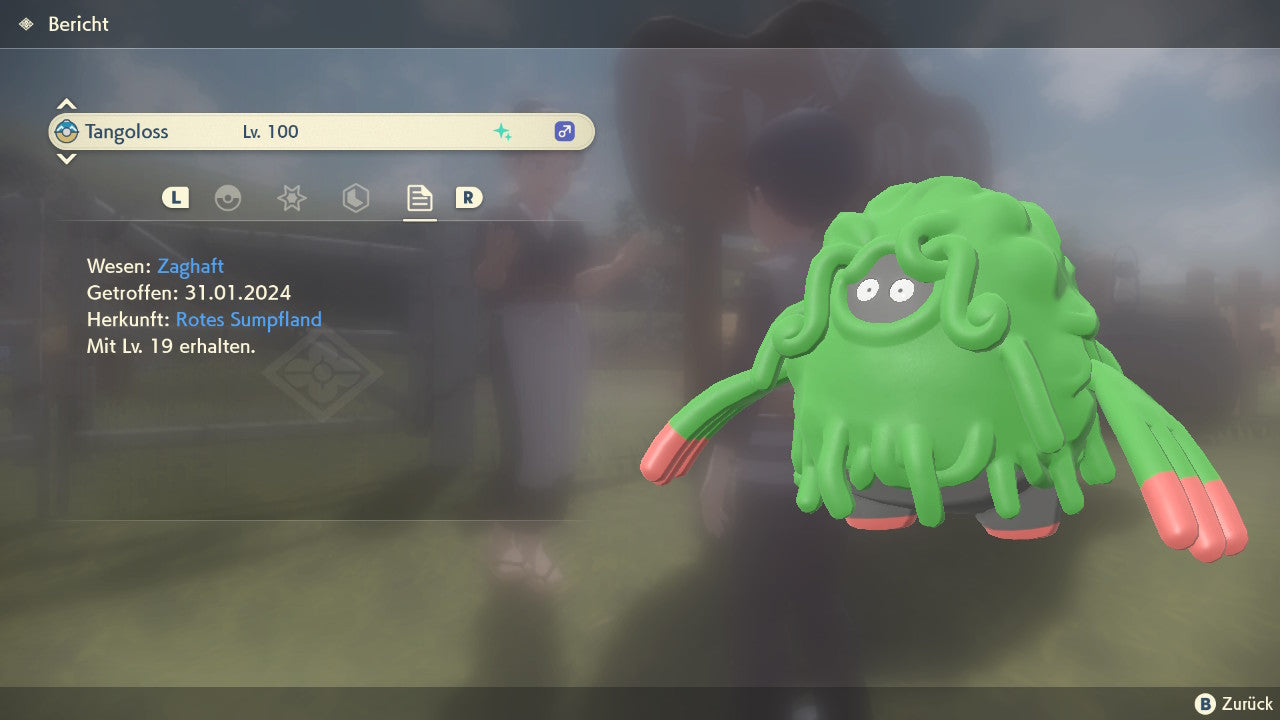Viewport: 1280px width, 720px height.
Task: Select the document report tab
Action: coord(419,198)
